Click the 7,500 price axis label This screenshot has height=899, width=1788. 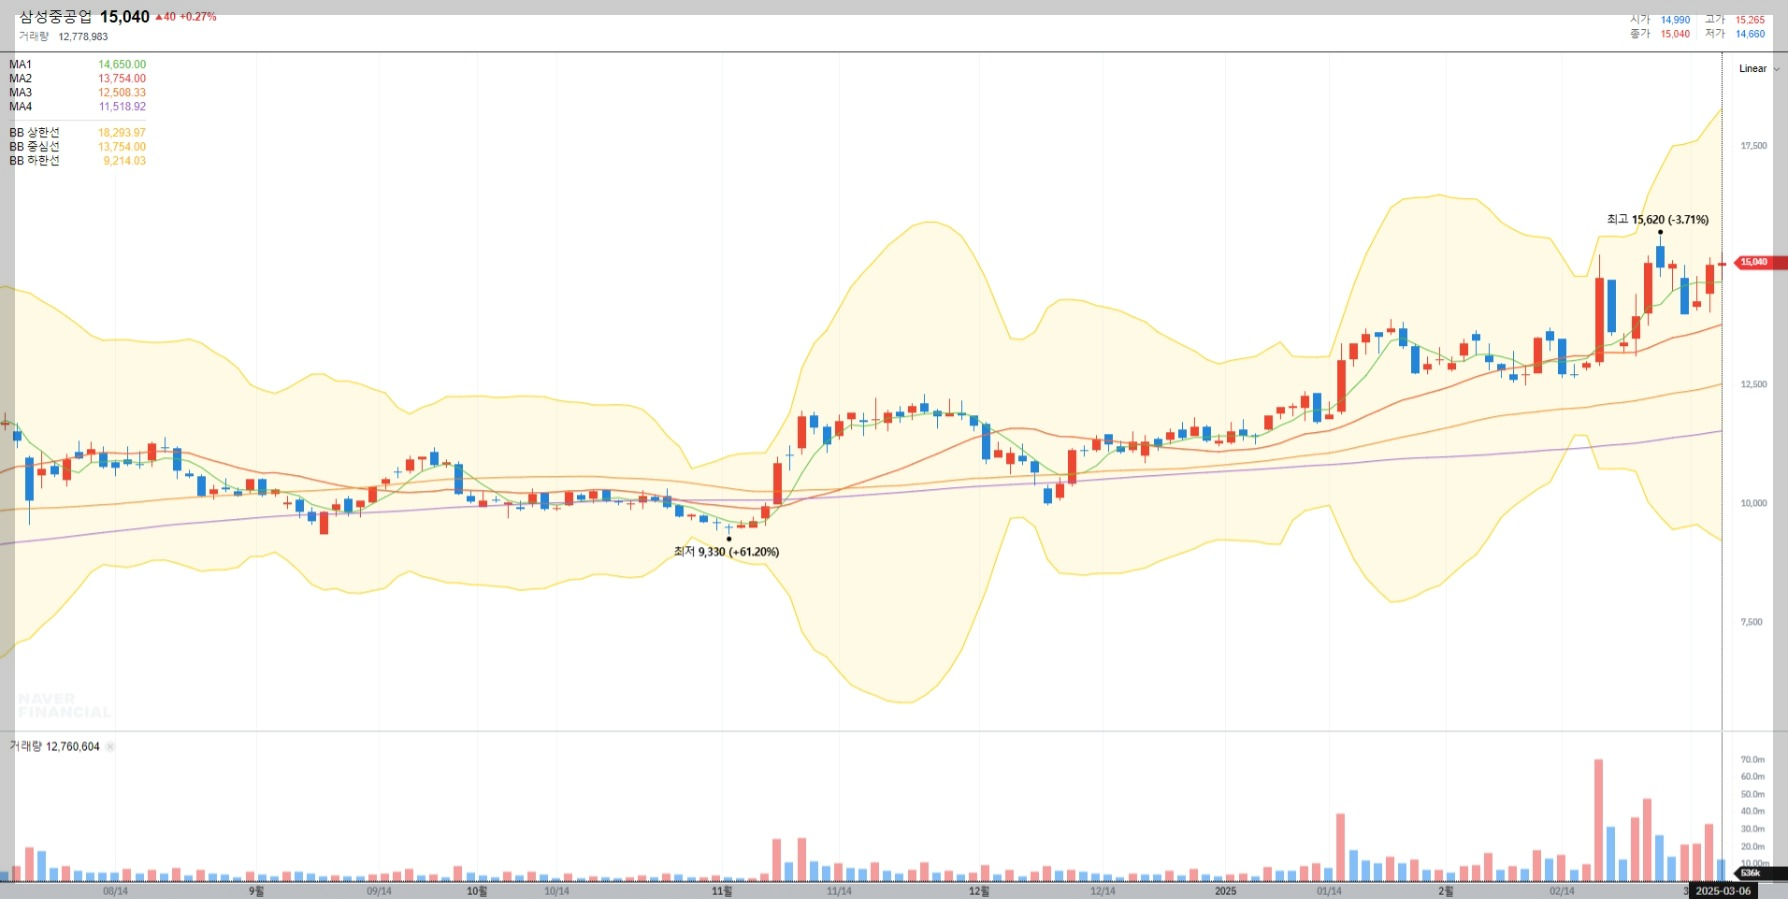[1752, 623]
